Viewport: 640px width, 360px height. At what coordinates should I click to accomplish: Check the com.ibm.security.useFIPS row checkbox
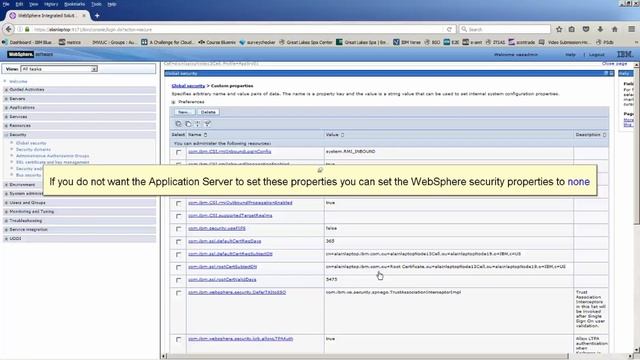click(178, 229)
